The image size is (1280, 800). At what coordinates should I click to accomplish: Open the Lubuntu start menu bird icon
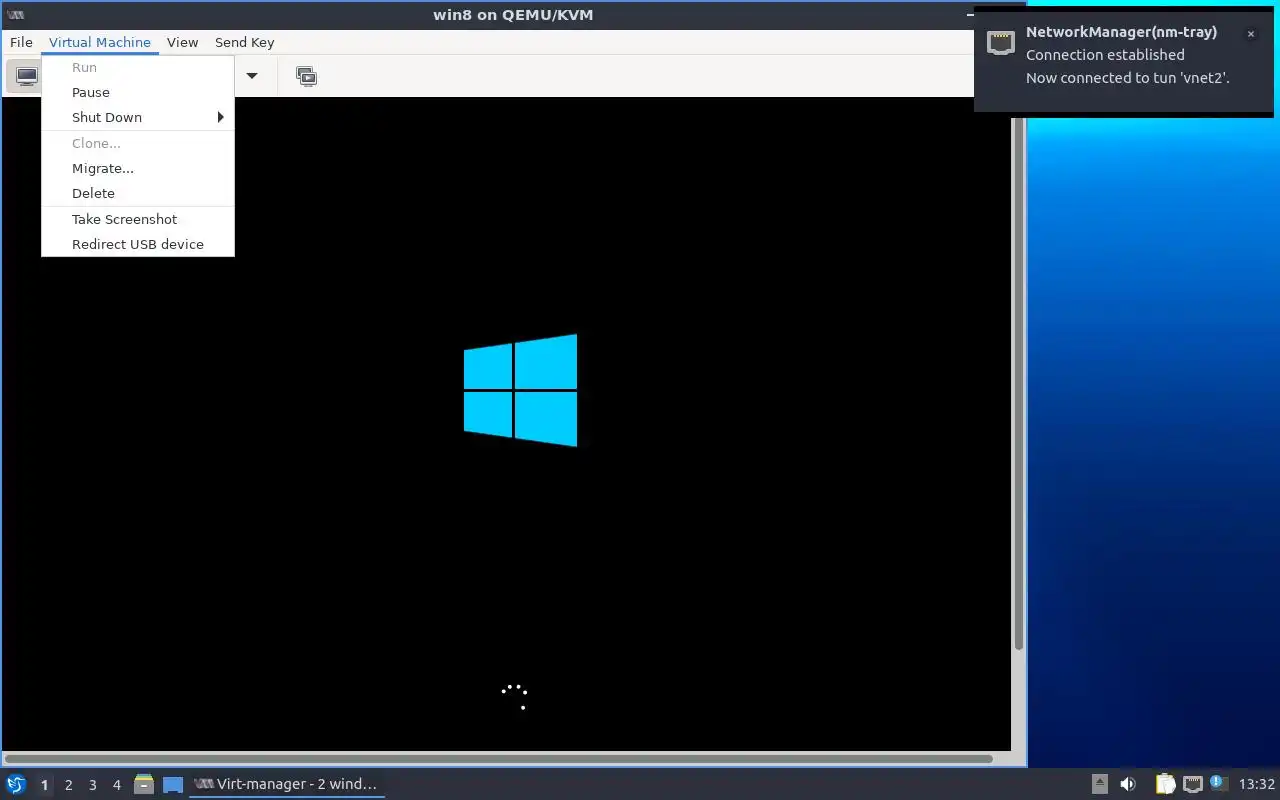coord(16,784)
